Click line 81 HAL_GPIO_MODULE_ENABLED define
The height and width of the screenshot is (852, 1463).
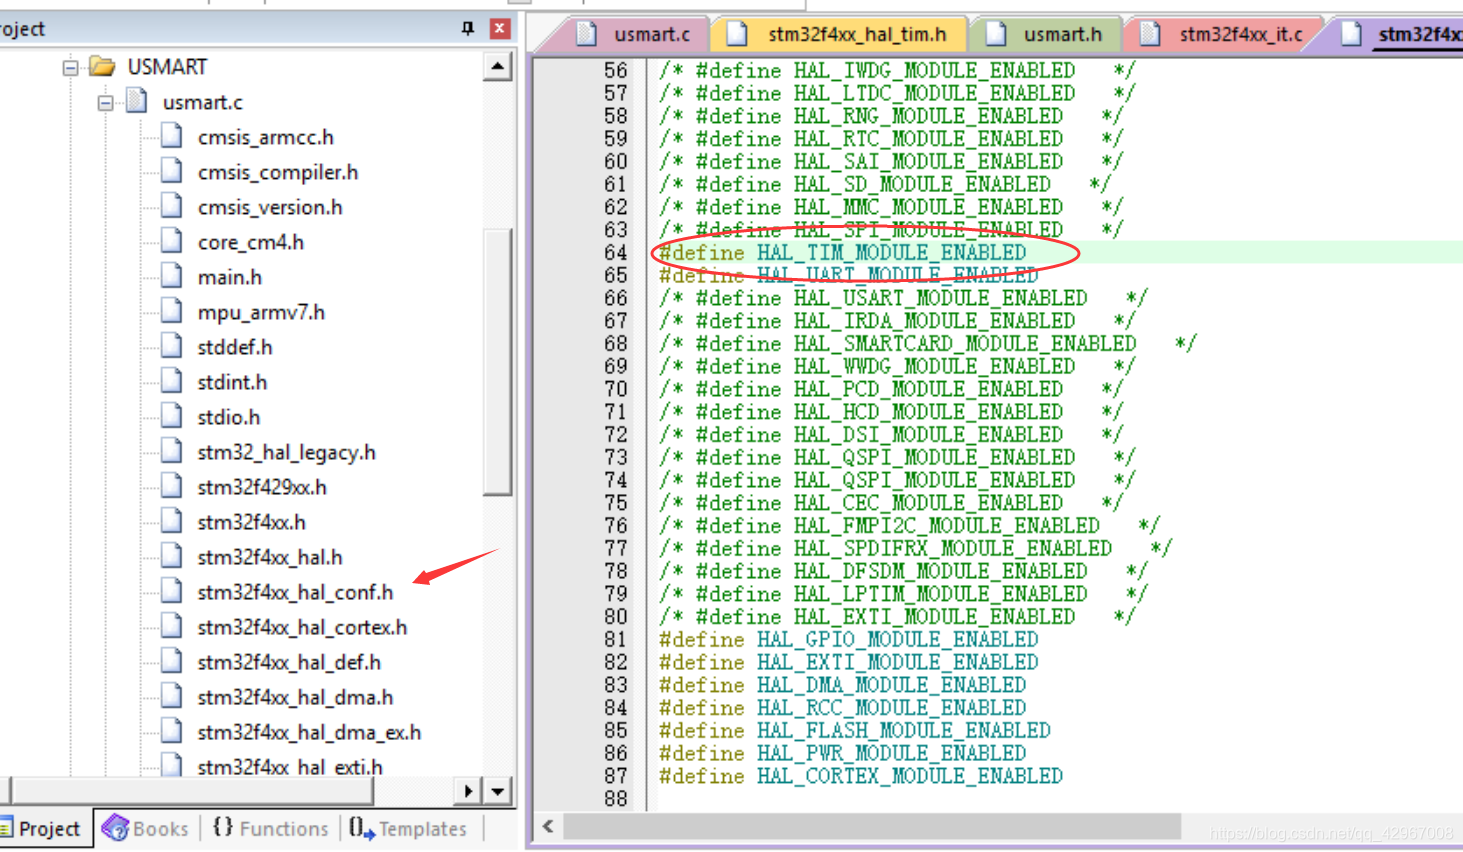click(848, 639)
